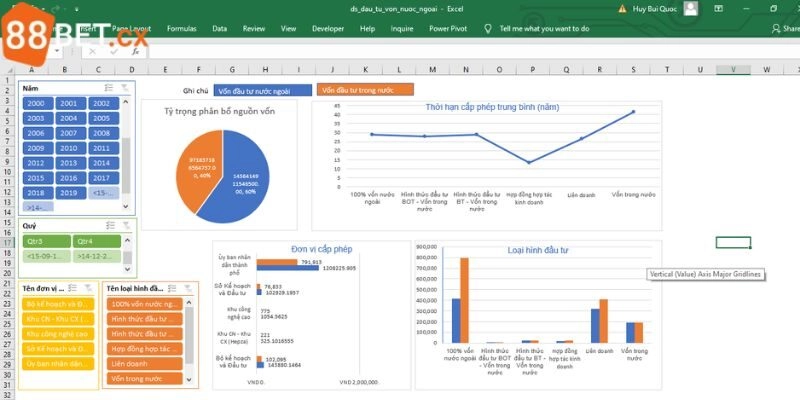
Task: Clear the filter on the Năm slicer
Action: coord(124,88)
